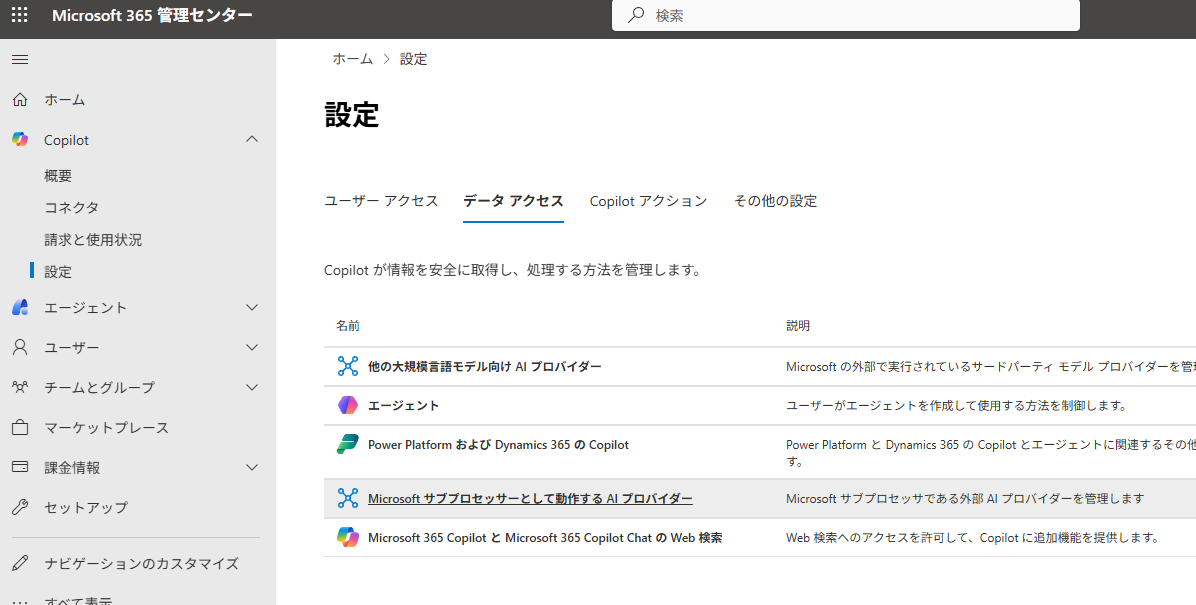Expand the チームとグループ section chevron
1196x605 pixels.
(252, 388)
